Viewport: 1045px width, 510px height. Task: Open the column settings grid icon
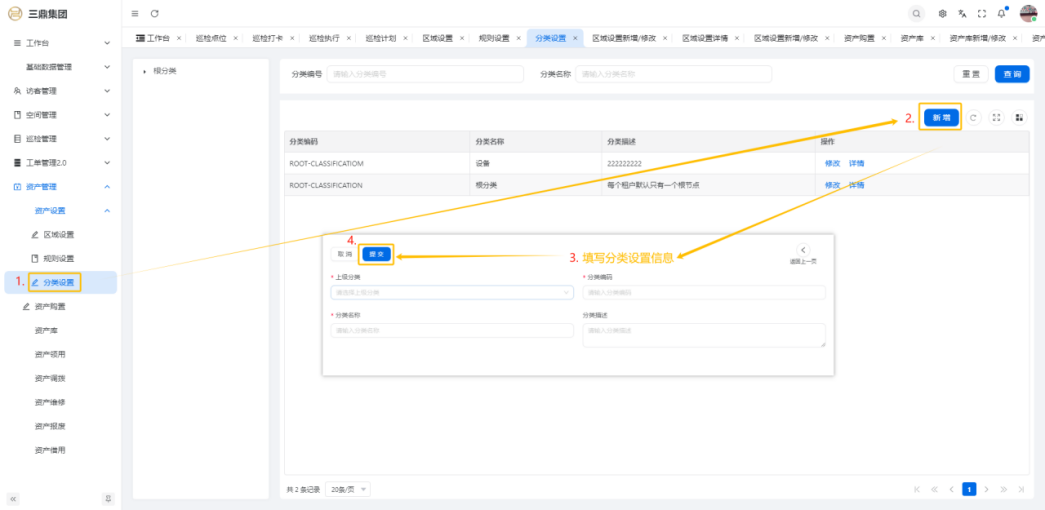click(x=1020, y=117)
